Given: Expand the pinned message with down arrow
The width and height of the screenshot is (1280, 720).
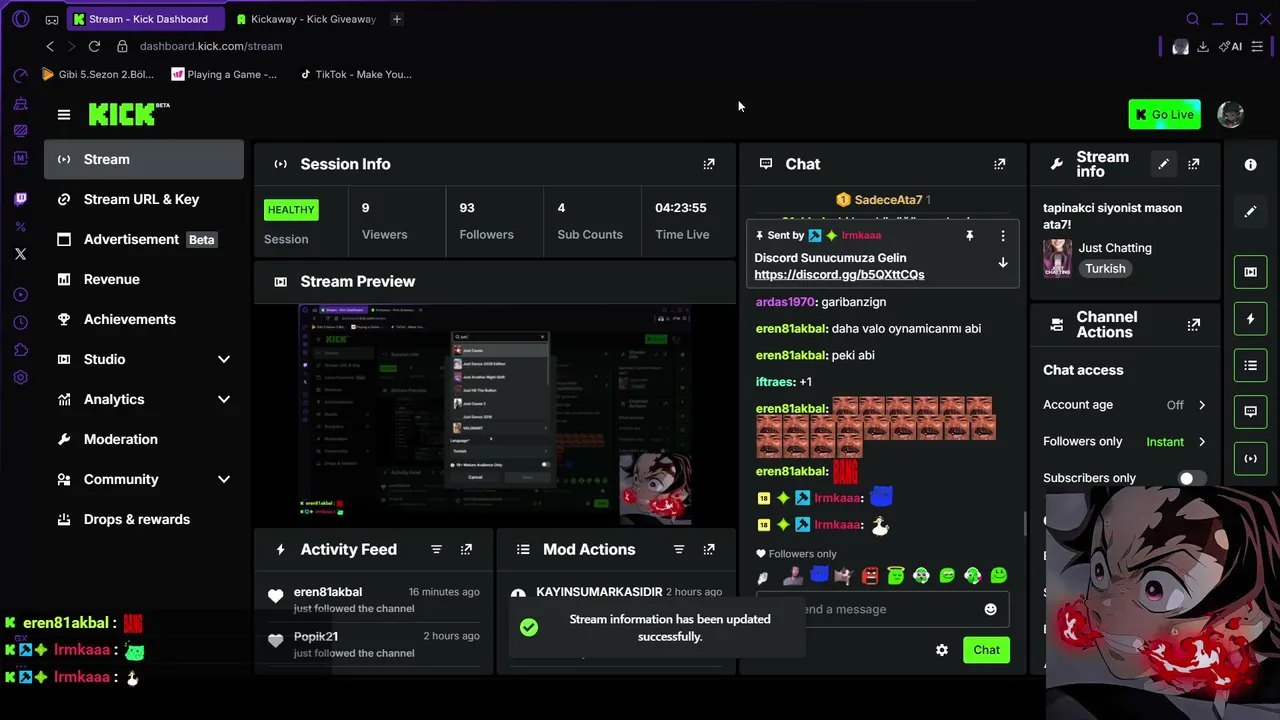Looking at the screenshot, I should click(x=1003, y=263).
